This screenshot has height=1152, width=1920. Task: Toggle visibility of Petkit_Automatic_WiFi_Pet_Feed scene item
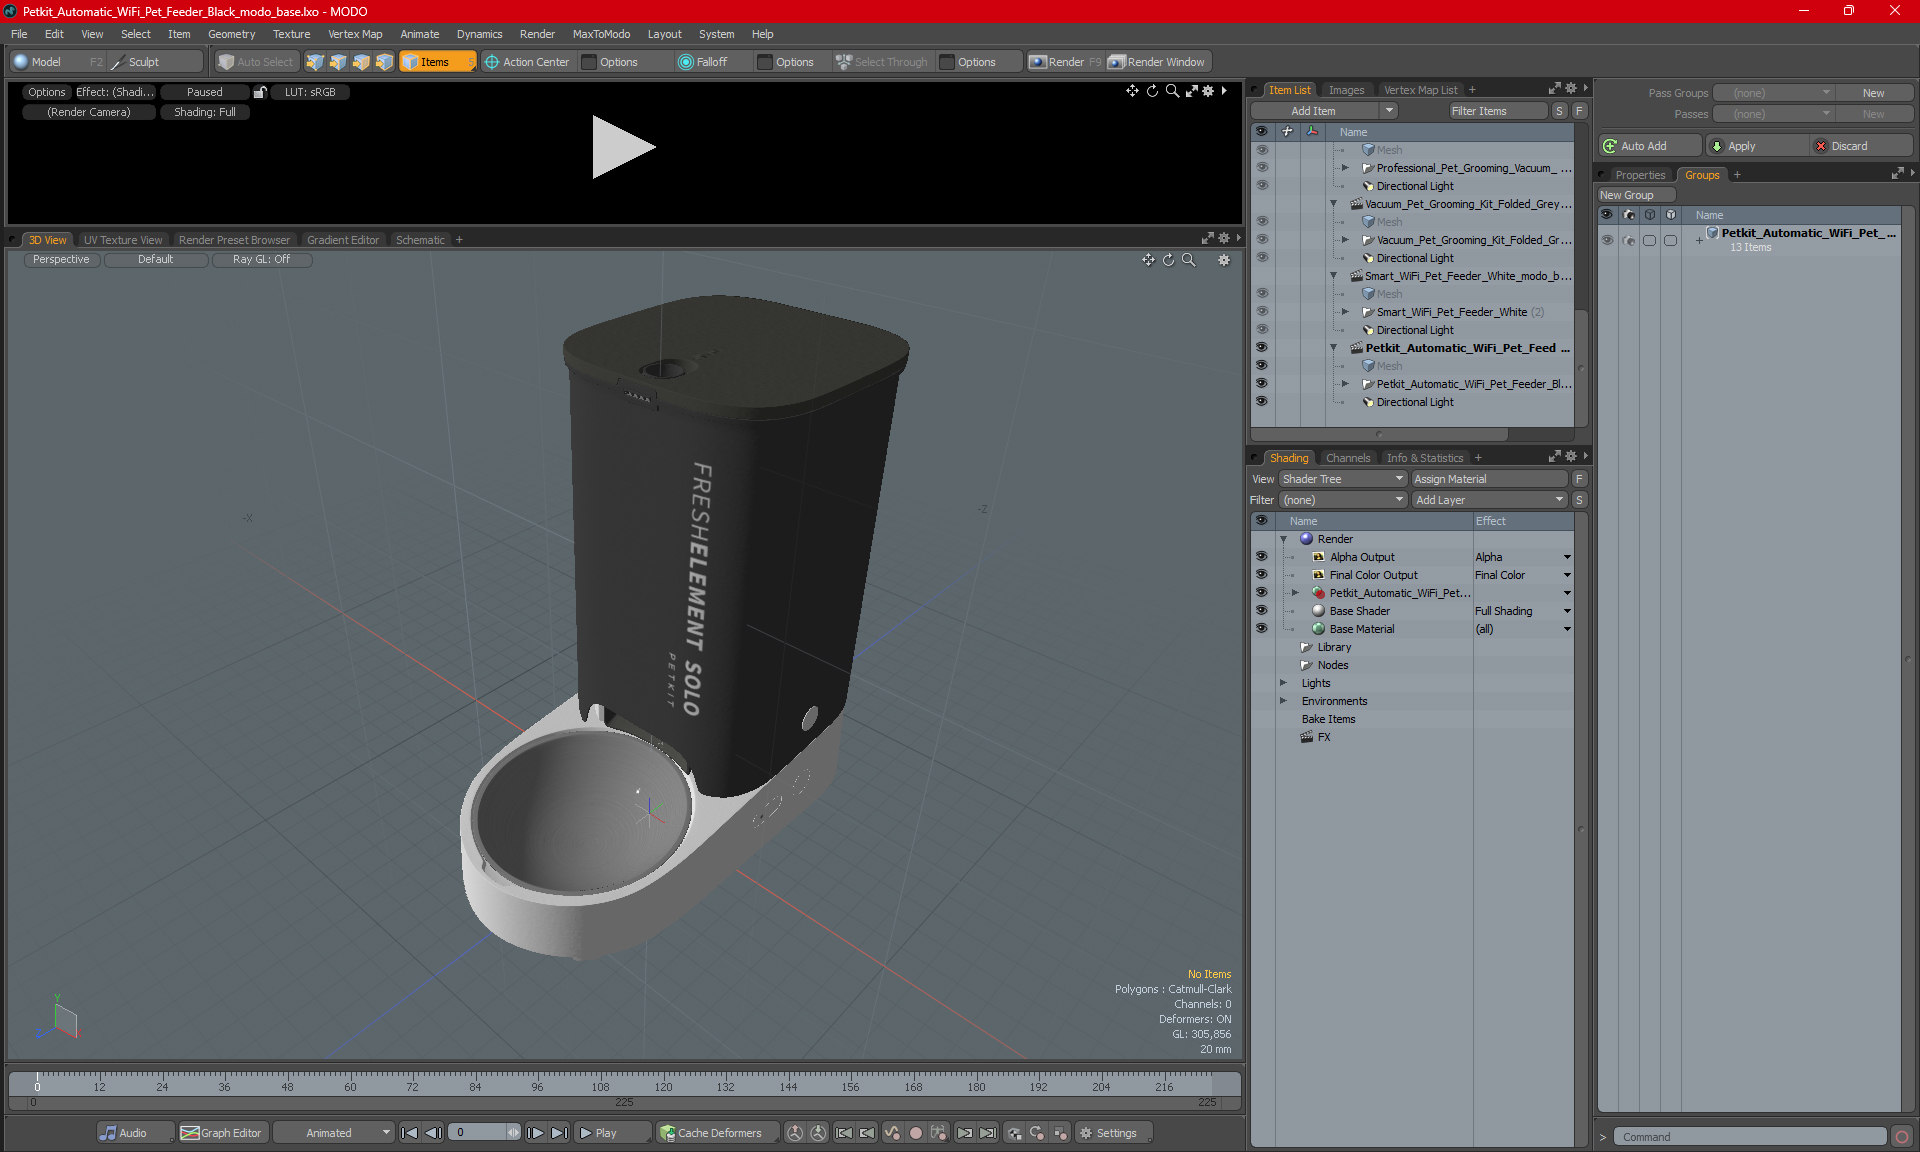click(x=1261, y=348)
